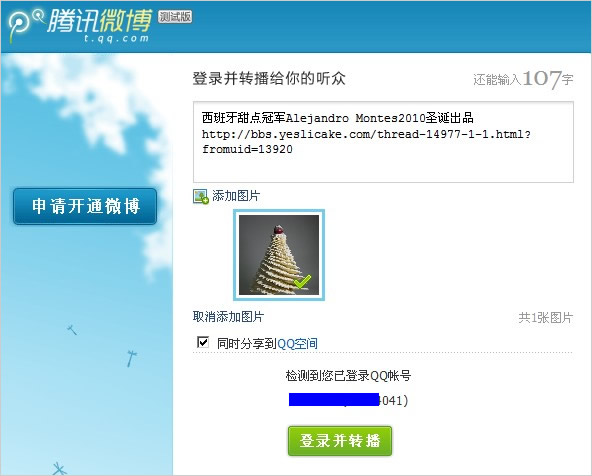
Task: Toggle the share to QQ空间 checkbox
Action: click(x=203, y=342)
